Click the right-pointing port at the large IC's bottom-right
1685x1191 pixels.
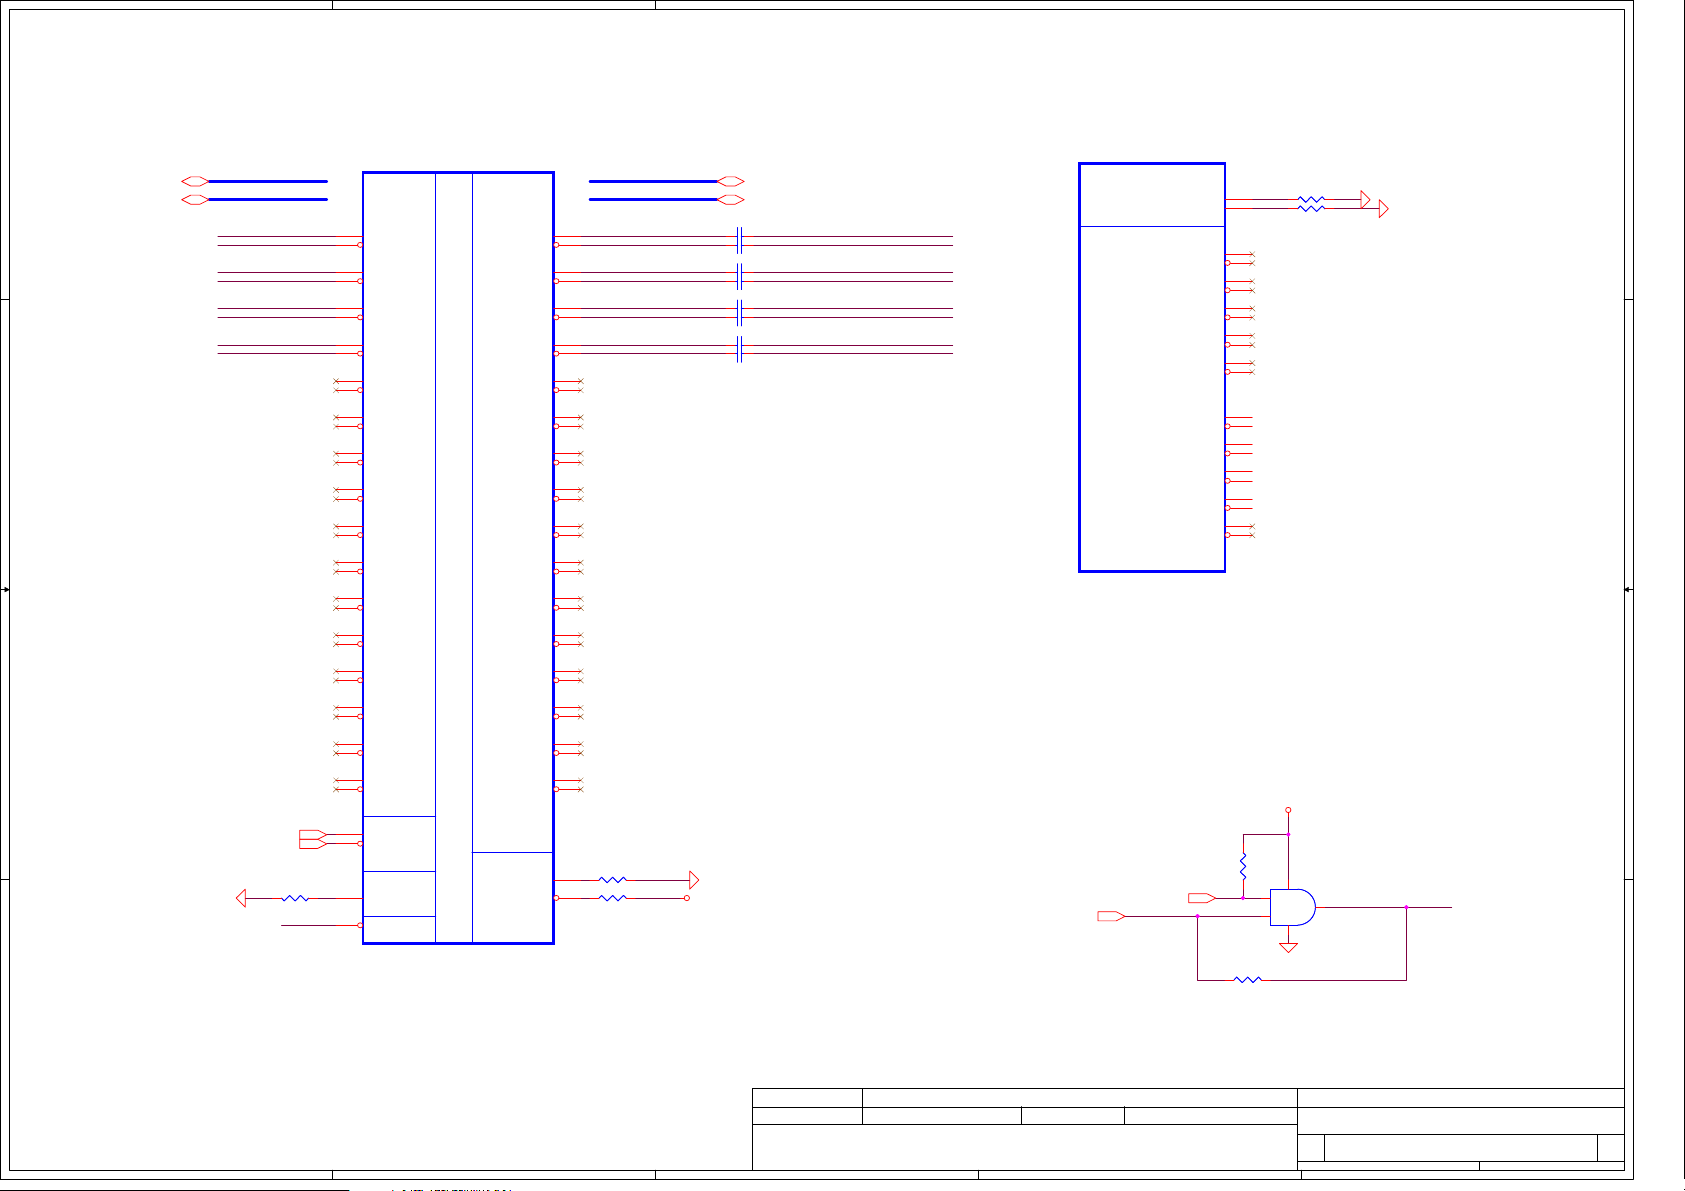[x=694, y=880]
